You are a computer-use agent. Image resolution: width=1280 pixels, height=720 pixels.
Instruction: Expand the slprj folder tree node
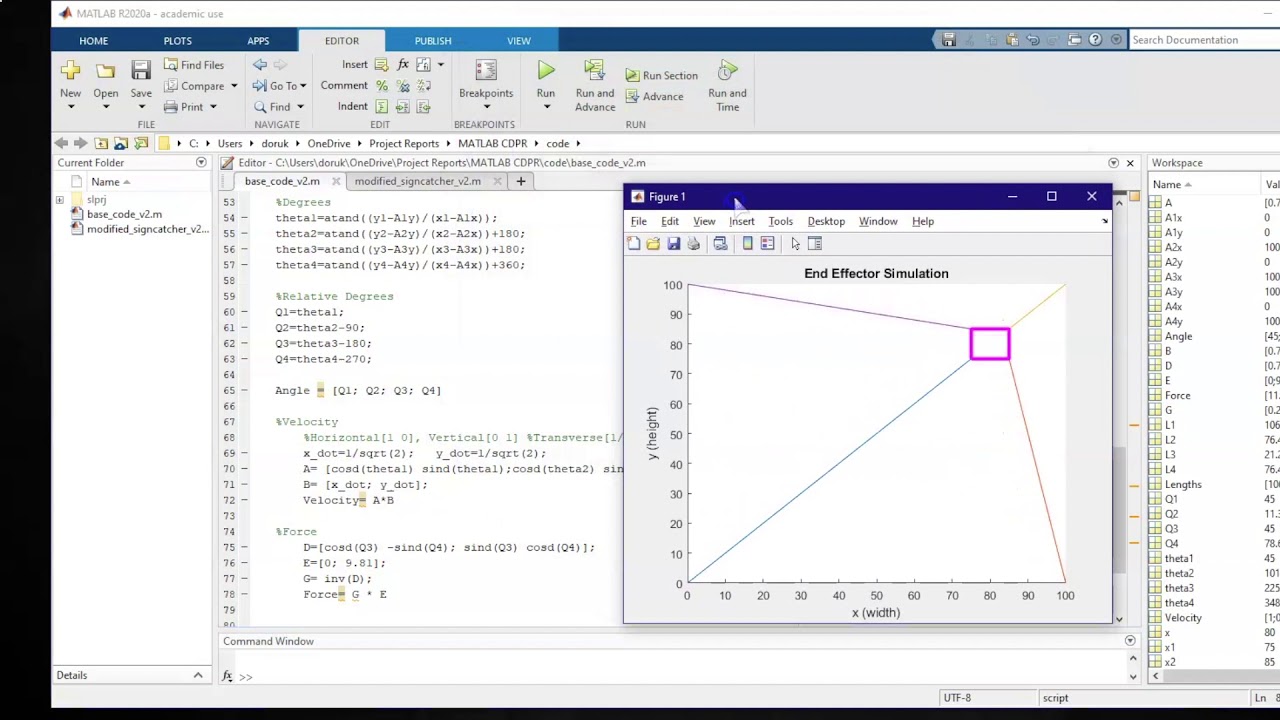coord(60,200)
